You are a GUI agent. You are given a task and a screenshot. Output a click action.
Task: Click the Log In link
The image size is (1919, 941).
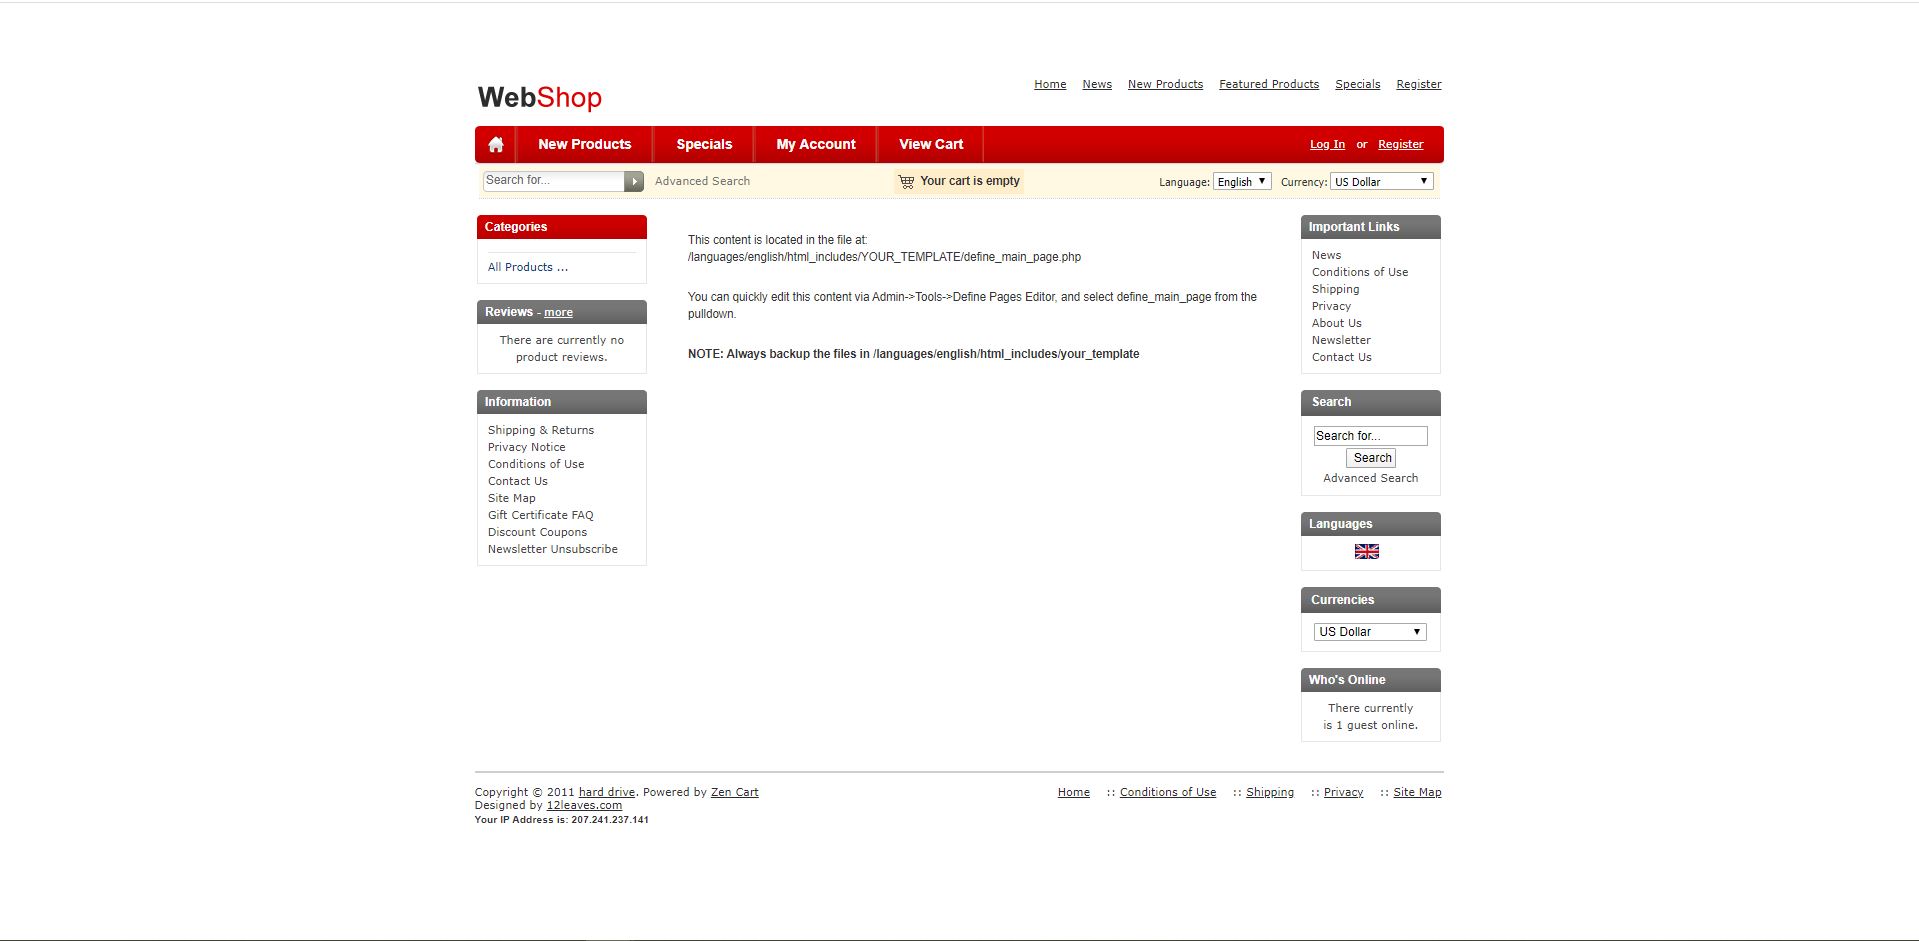pyautogui.click(x=1327, y=144)
